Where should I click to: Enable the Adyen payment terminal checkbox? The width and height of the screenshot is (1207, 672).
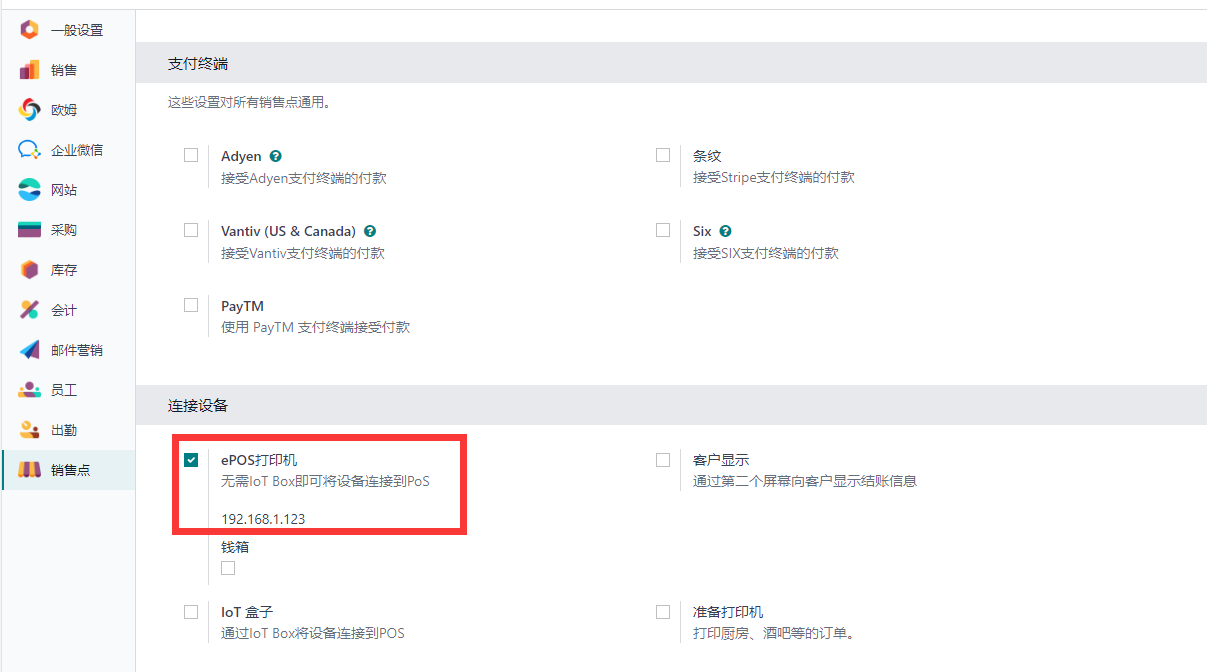[x=191, y=155]
